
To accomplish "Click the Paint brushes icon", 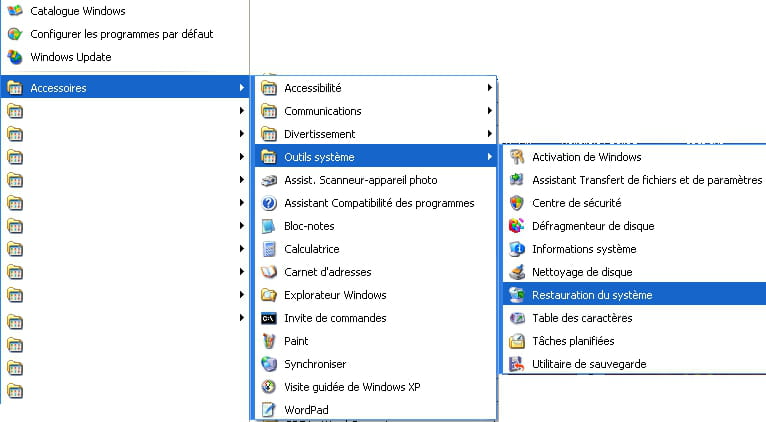I will point(269,341).
